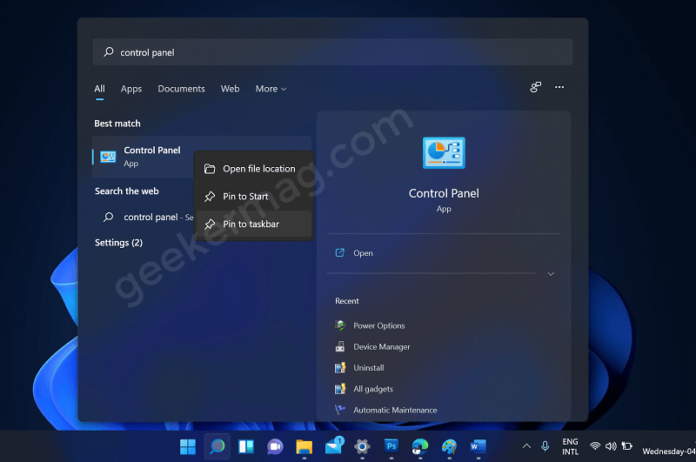Click the 'Recent' heading in the preview pane
The image size is (696, 462).
[x=347, y=301]
